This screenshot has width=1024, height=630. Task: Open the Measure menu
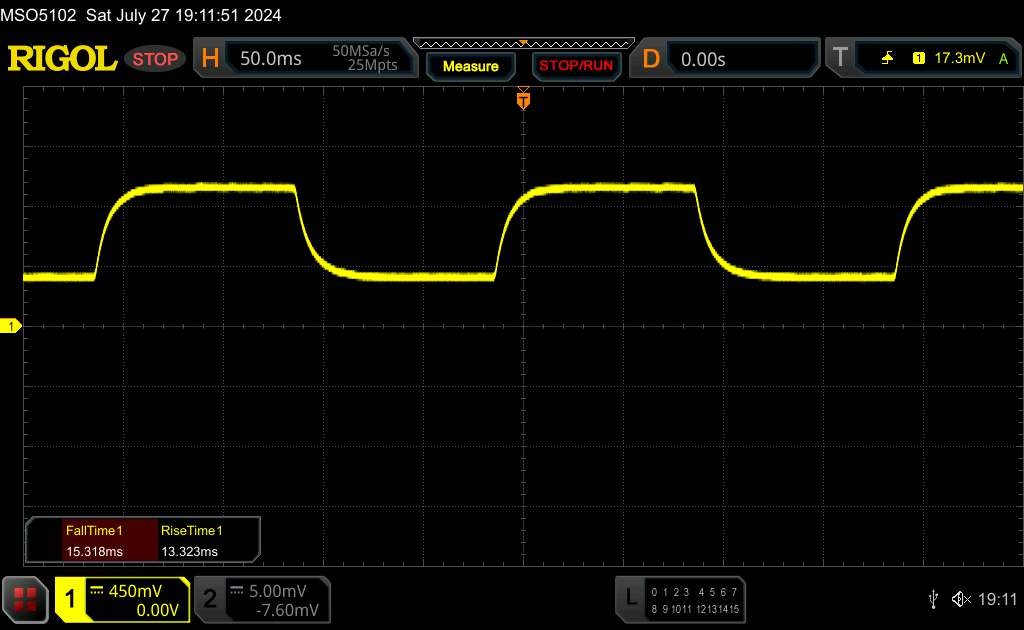click(x=470, y=66)
